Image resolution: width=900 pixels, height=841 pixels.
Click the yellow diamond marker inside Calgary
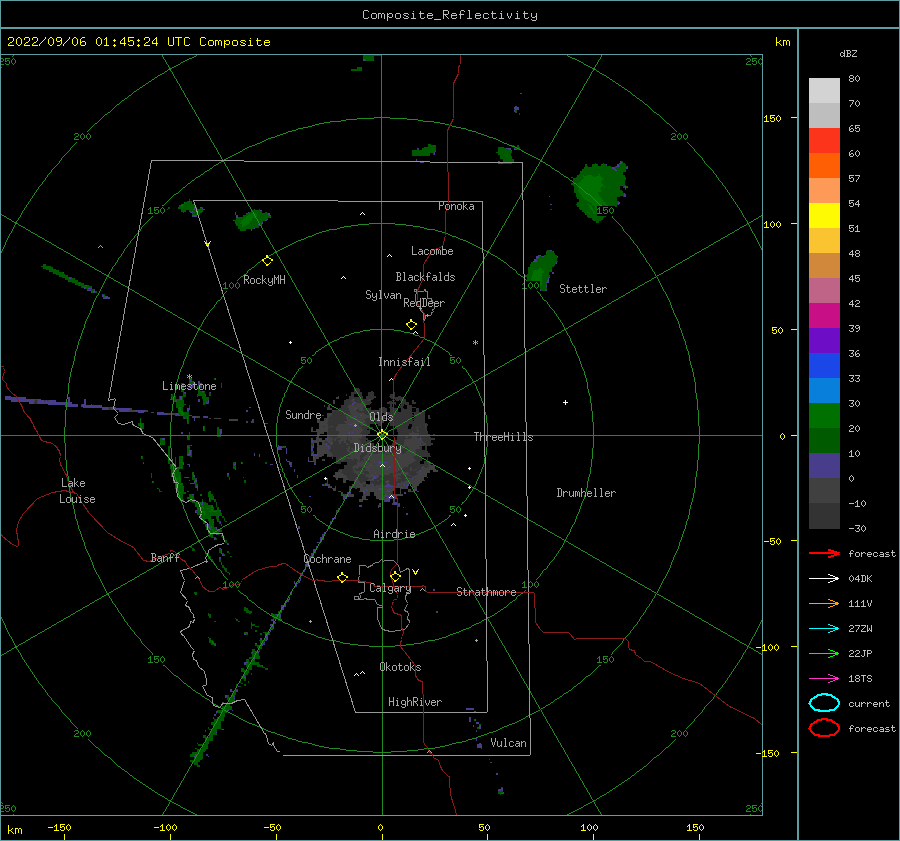click(x=395, y=576)
